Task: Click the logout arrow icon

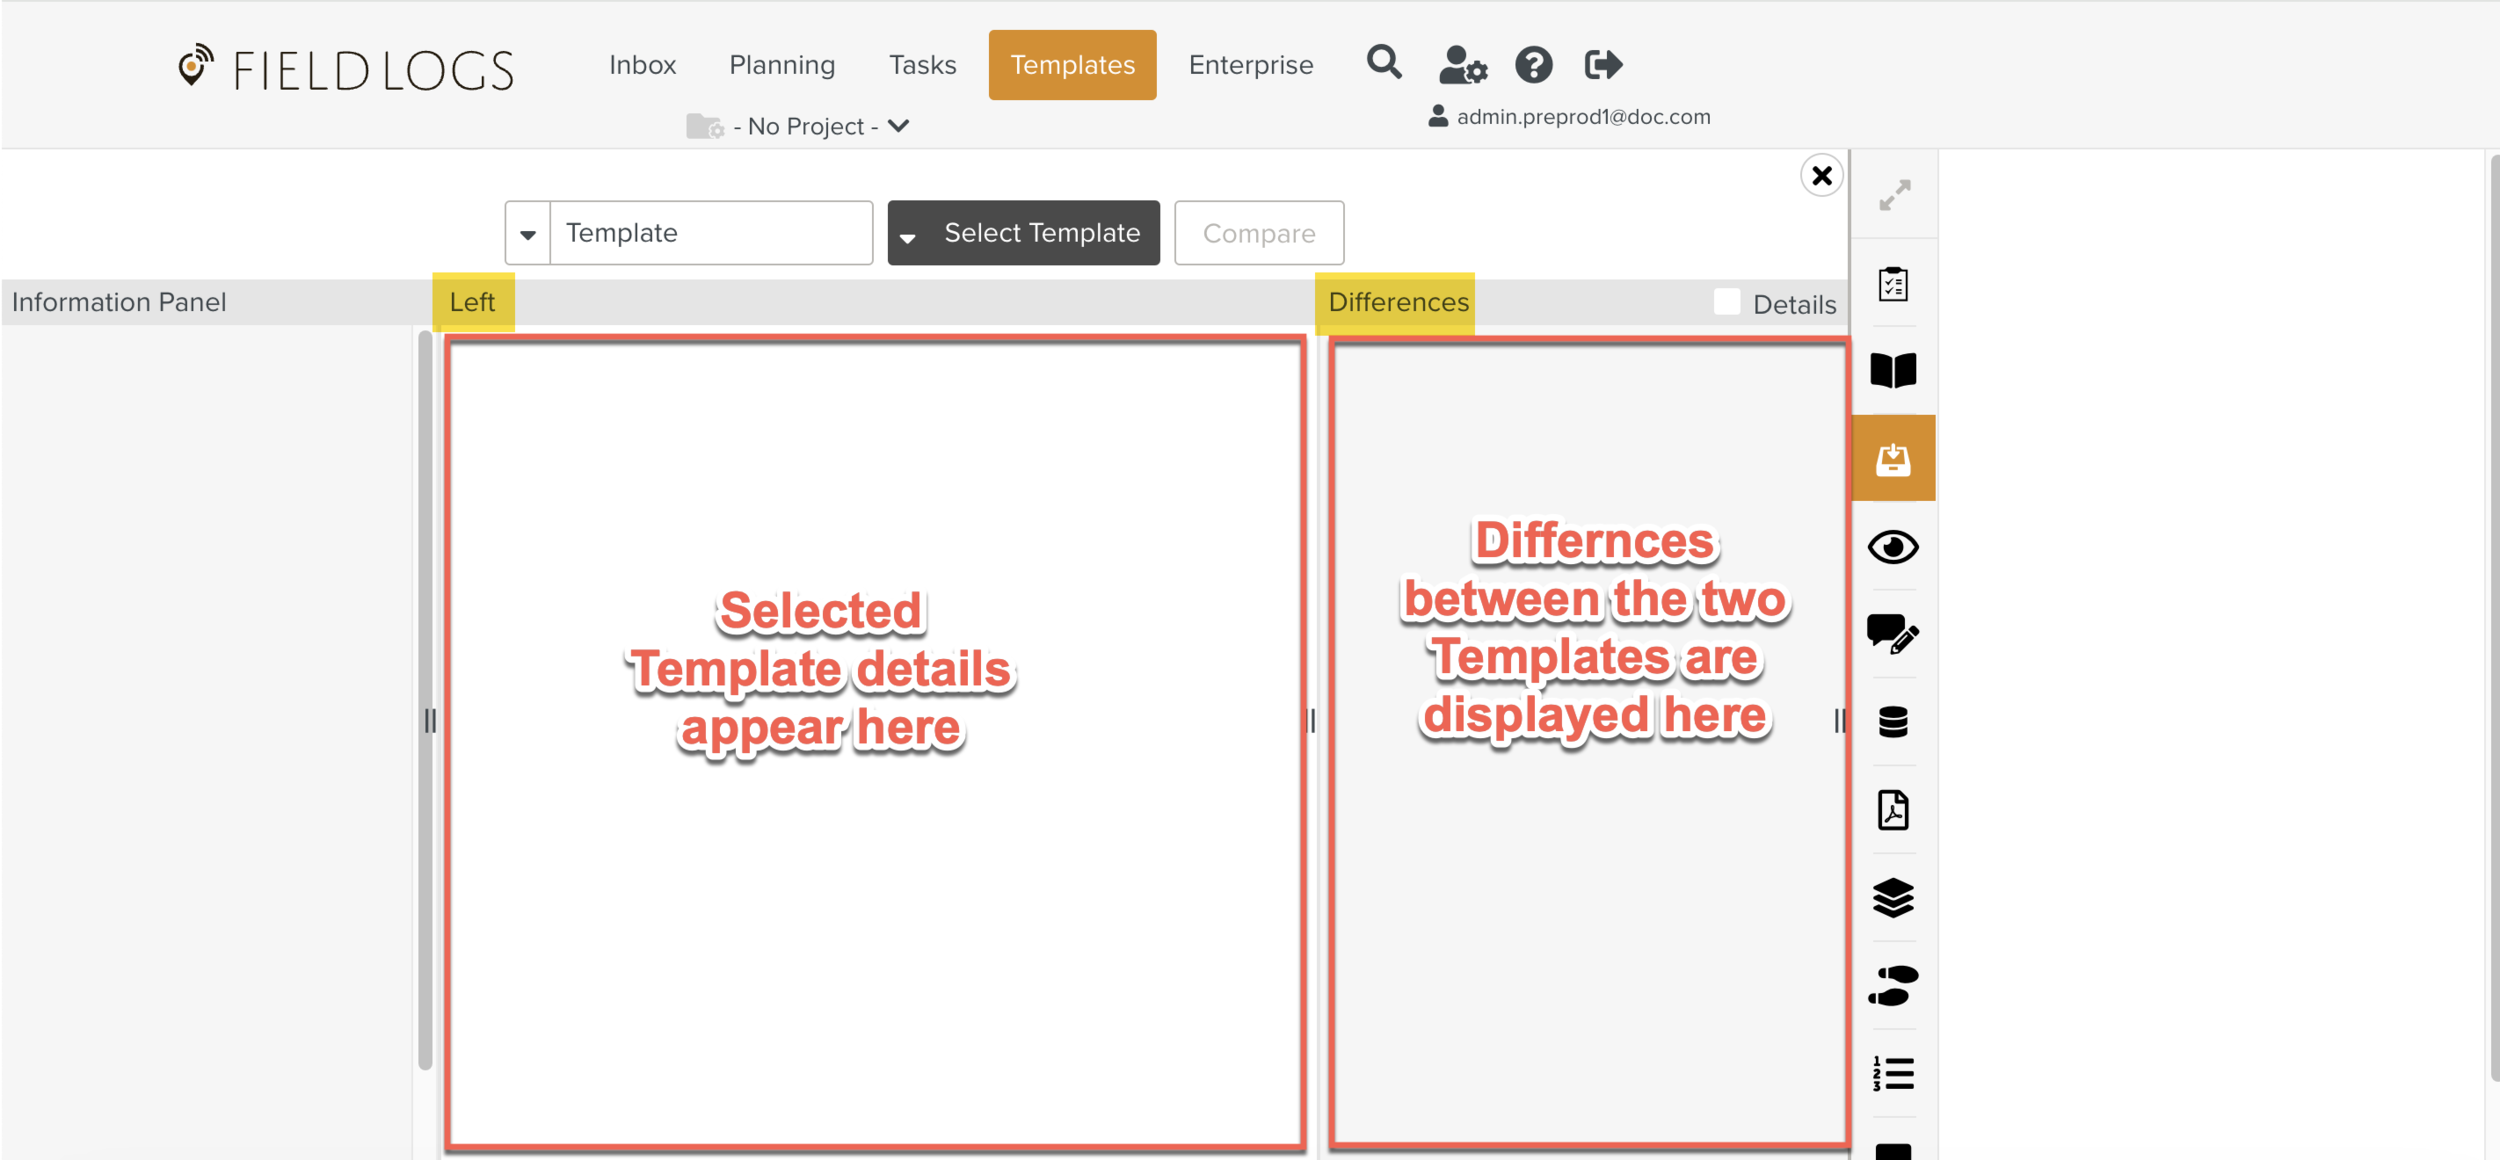Action: click(x=1603, y=65)
